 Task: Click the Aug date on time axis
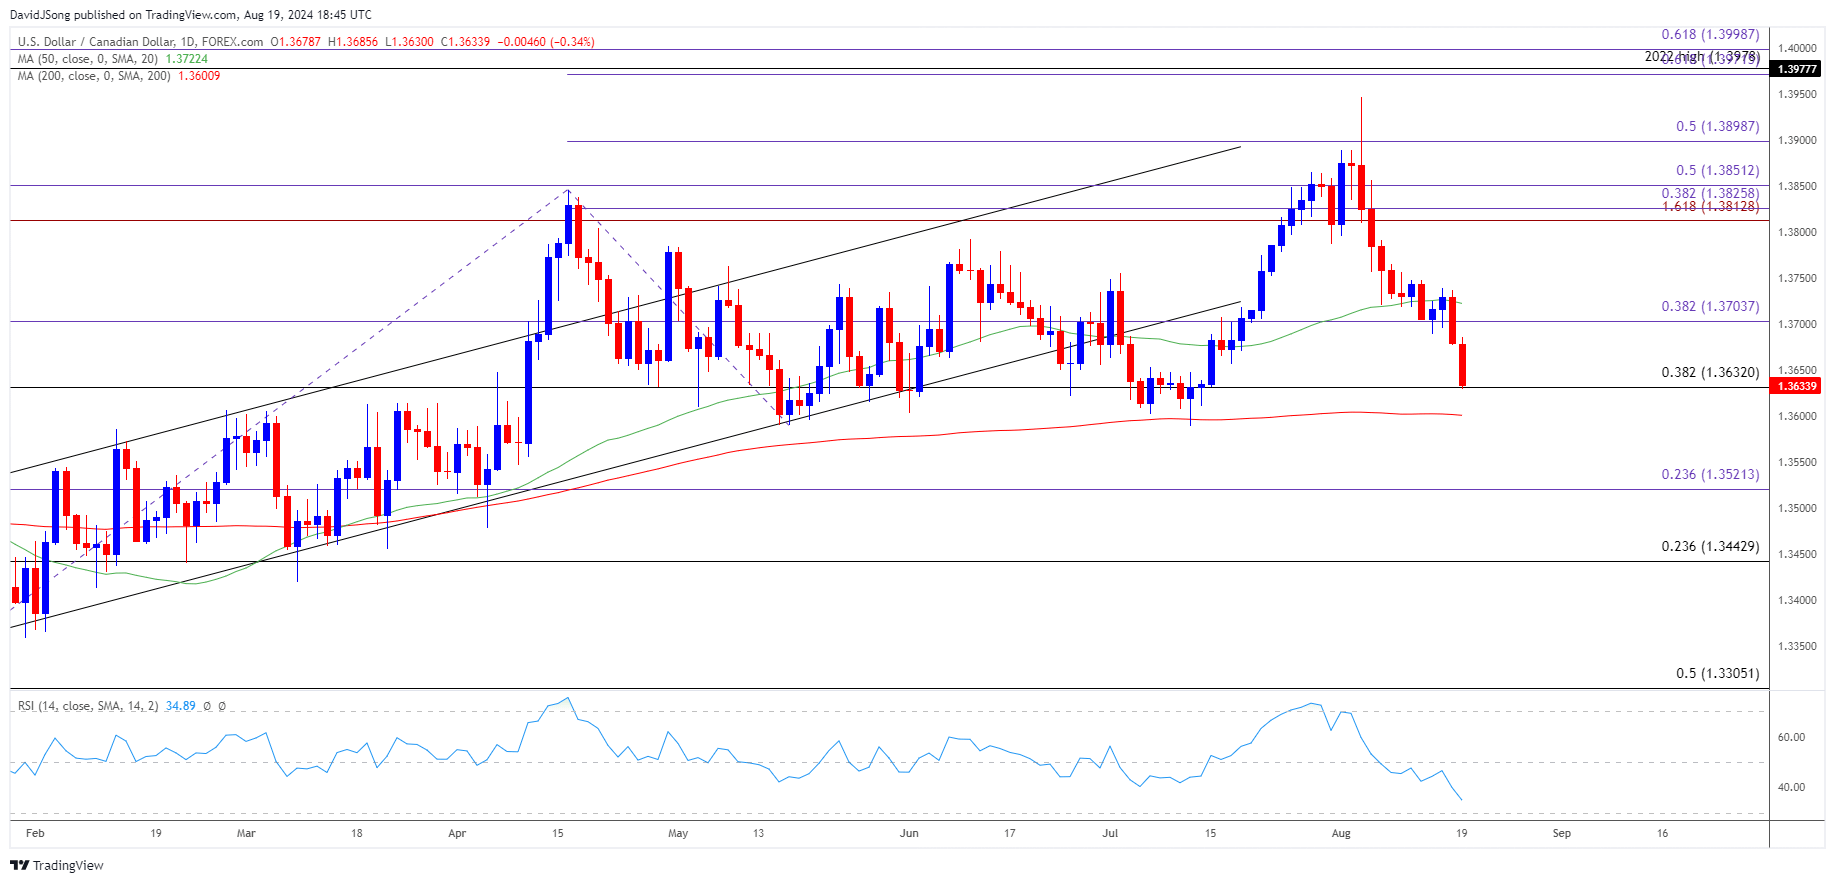[1341, 833]
